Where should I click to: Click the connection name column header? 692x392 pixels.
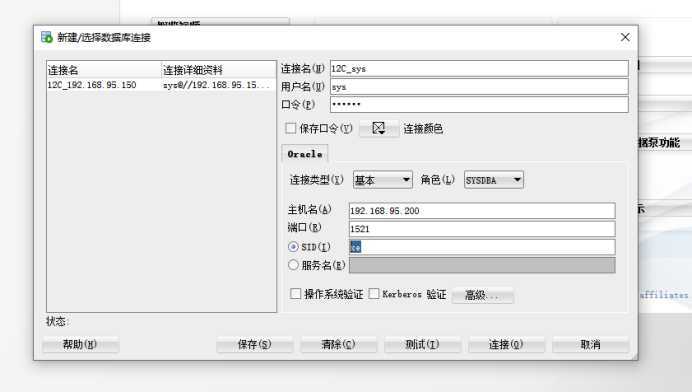104,70
